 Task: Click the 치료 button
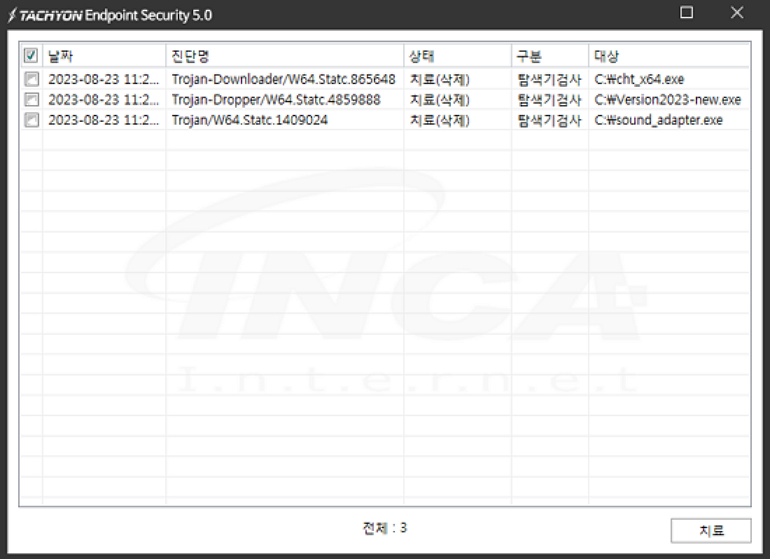click(x=711, y=531)
